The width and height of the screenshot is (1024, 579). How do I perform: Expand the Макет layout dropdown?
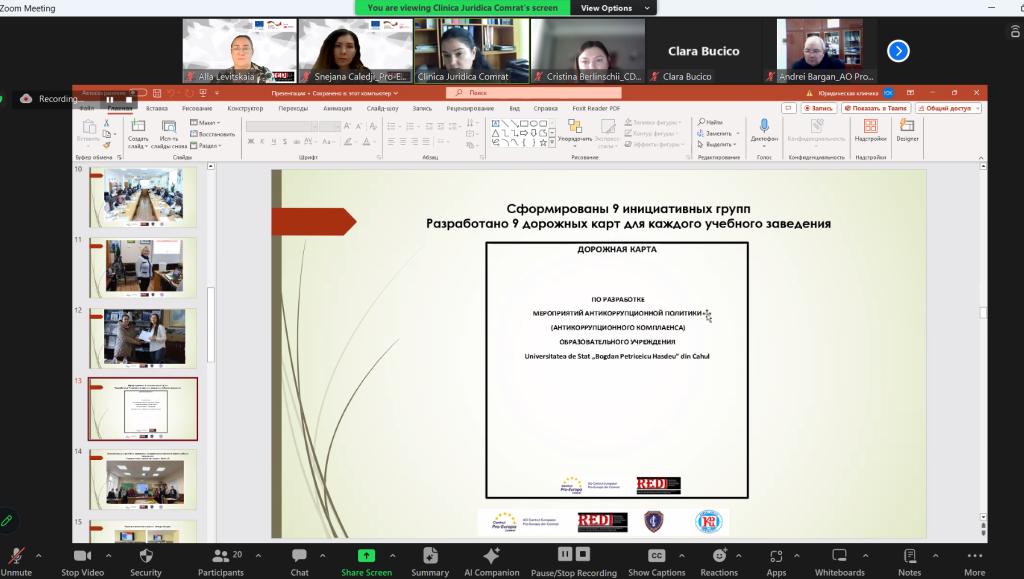coord(206,123)
